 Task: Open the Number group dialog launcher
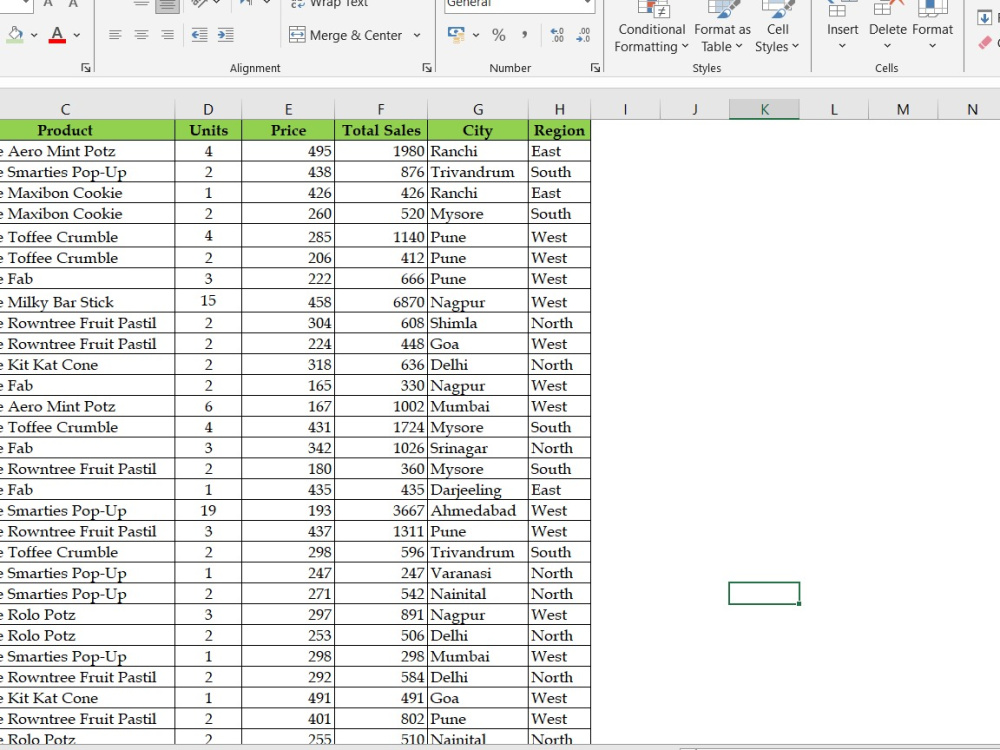click(595, 68)
